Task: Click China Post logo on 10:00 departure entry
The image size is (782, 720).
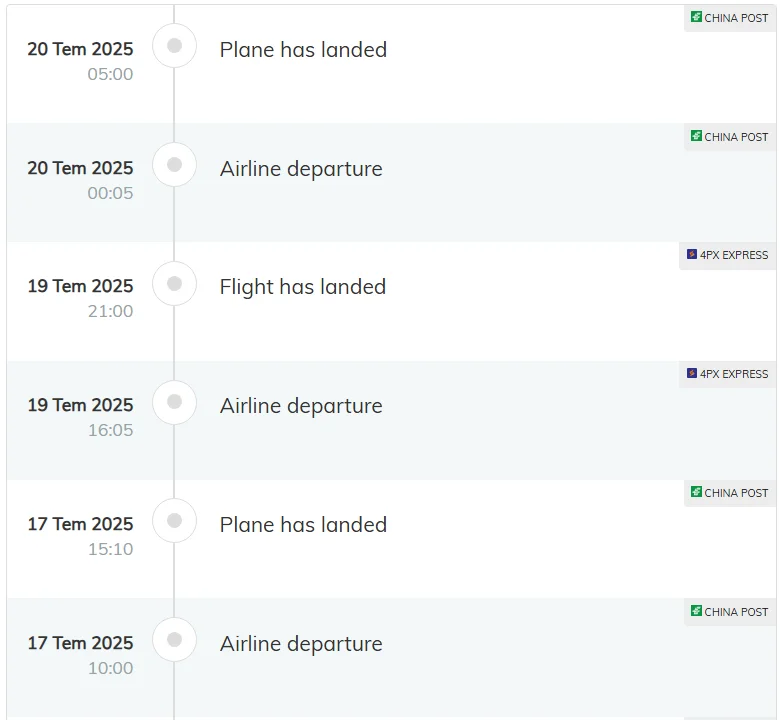Action: pos(697,611)
